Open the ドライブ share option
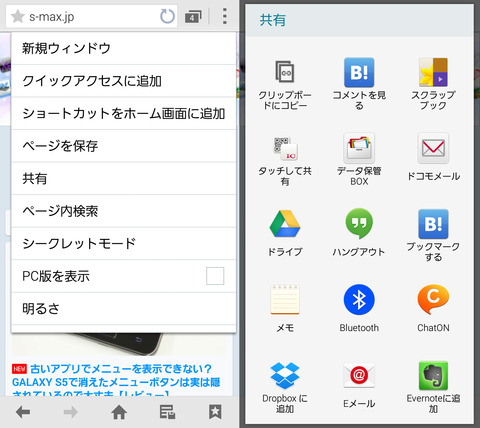This screenshot has width=480, height=428. tap(285, 224)
